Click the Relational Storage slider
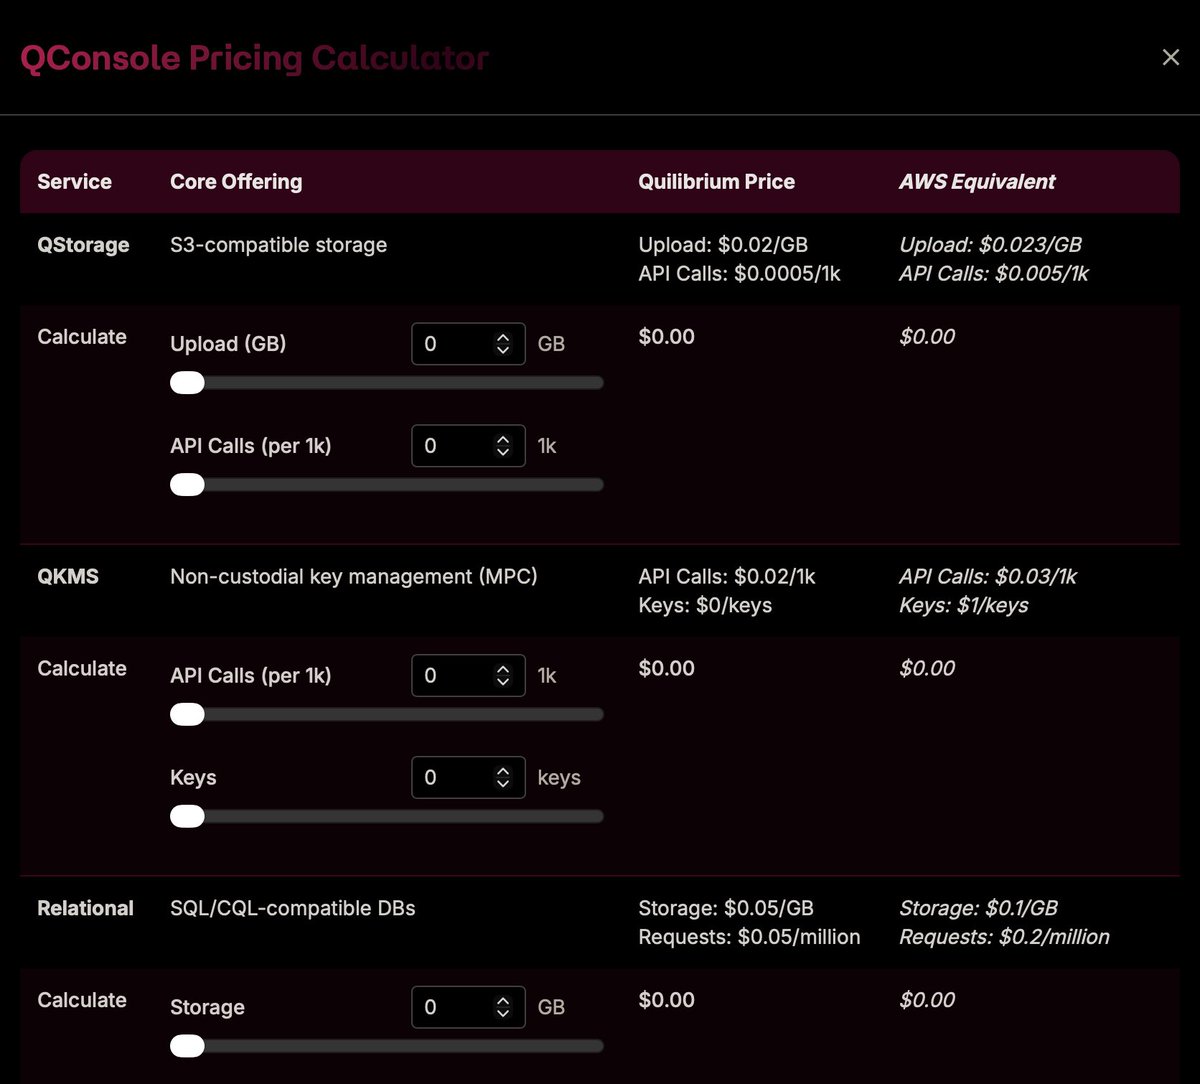 387,1046
